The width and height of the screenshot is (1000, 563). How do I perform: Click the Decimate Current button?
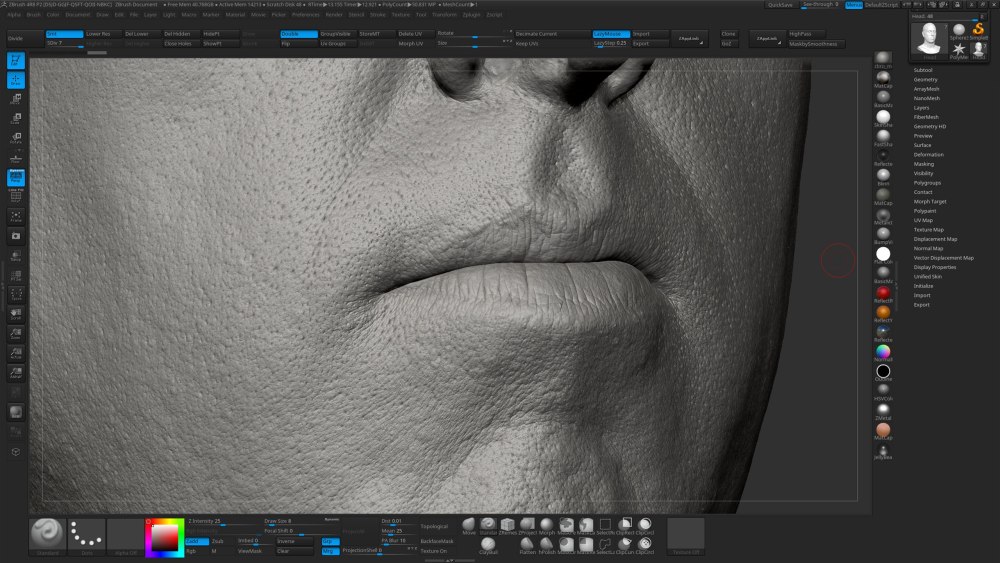coord(552,34)
